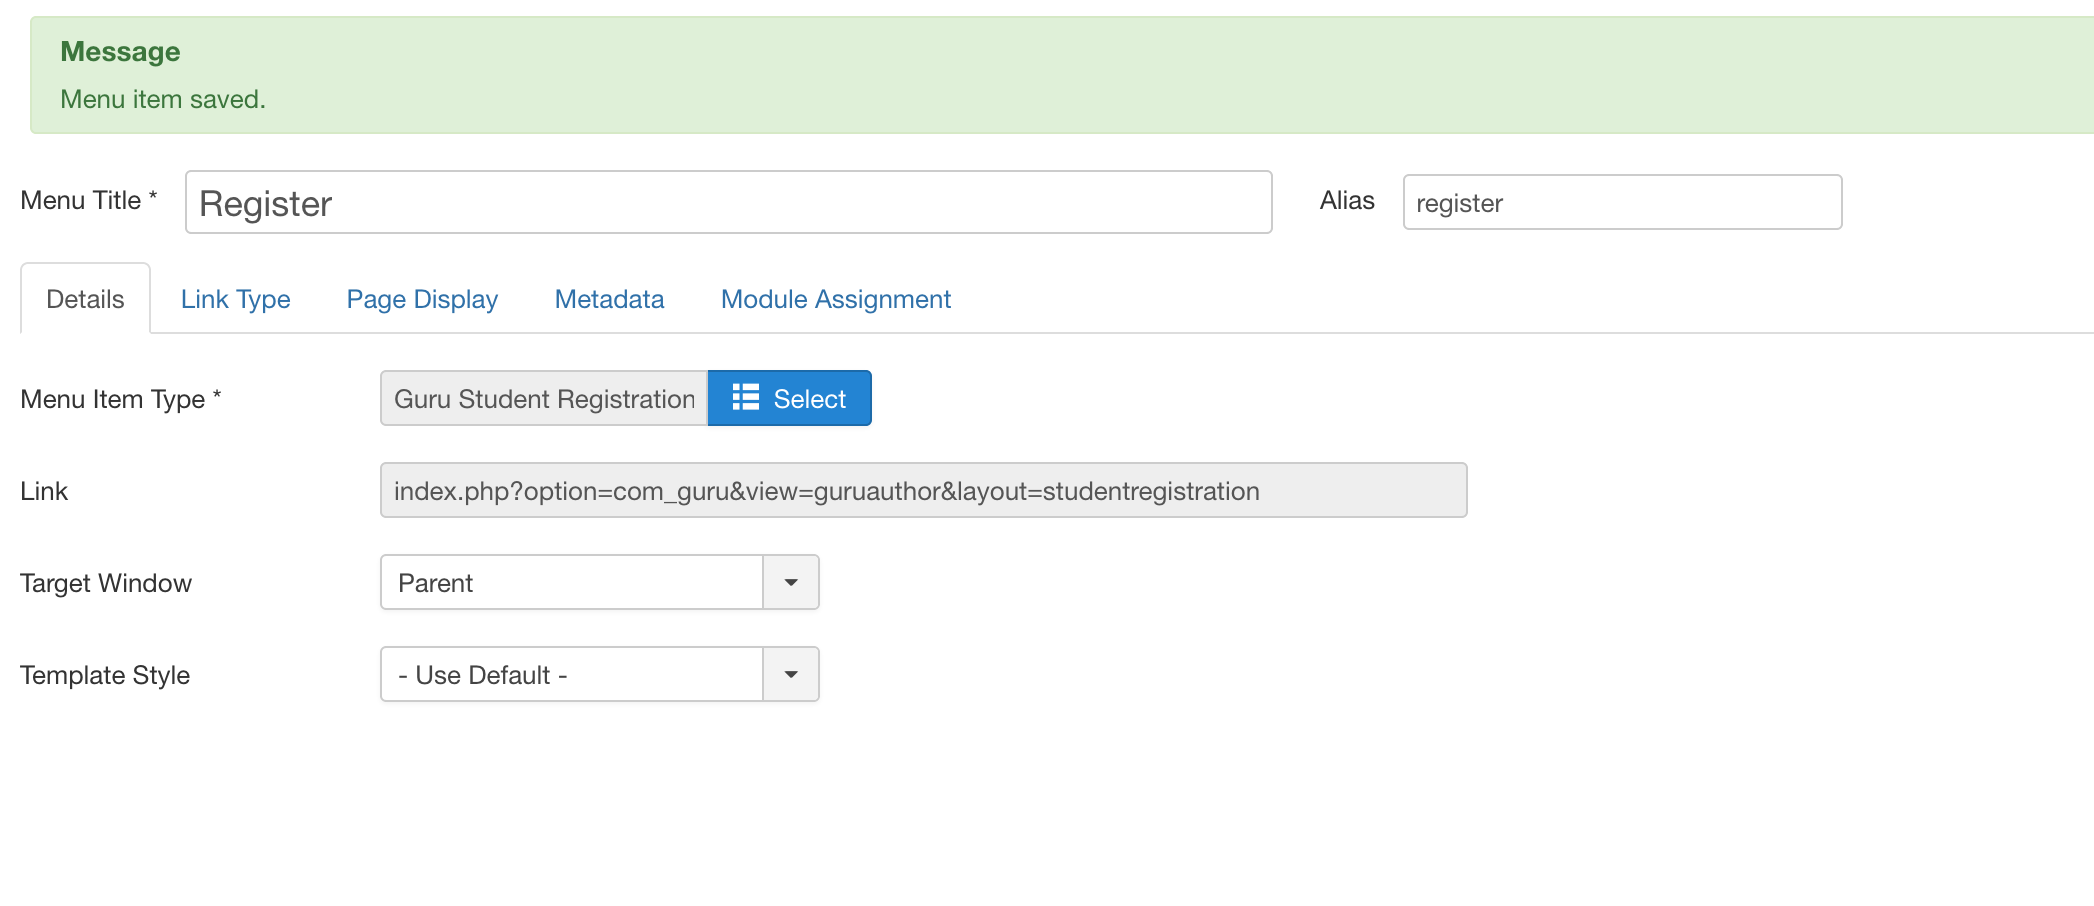This screenshot has width=2094, height=906.
Task: Click the list icon on the Select button
Action: pyautogui.click(x=745, y=398)
